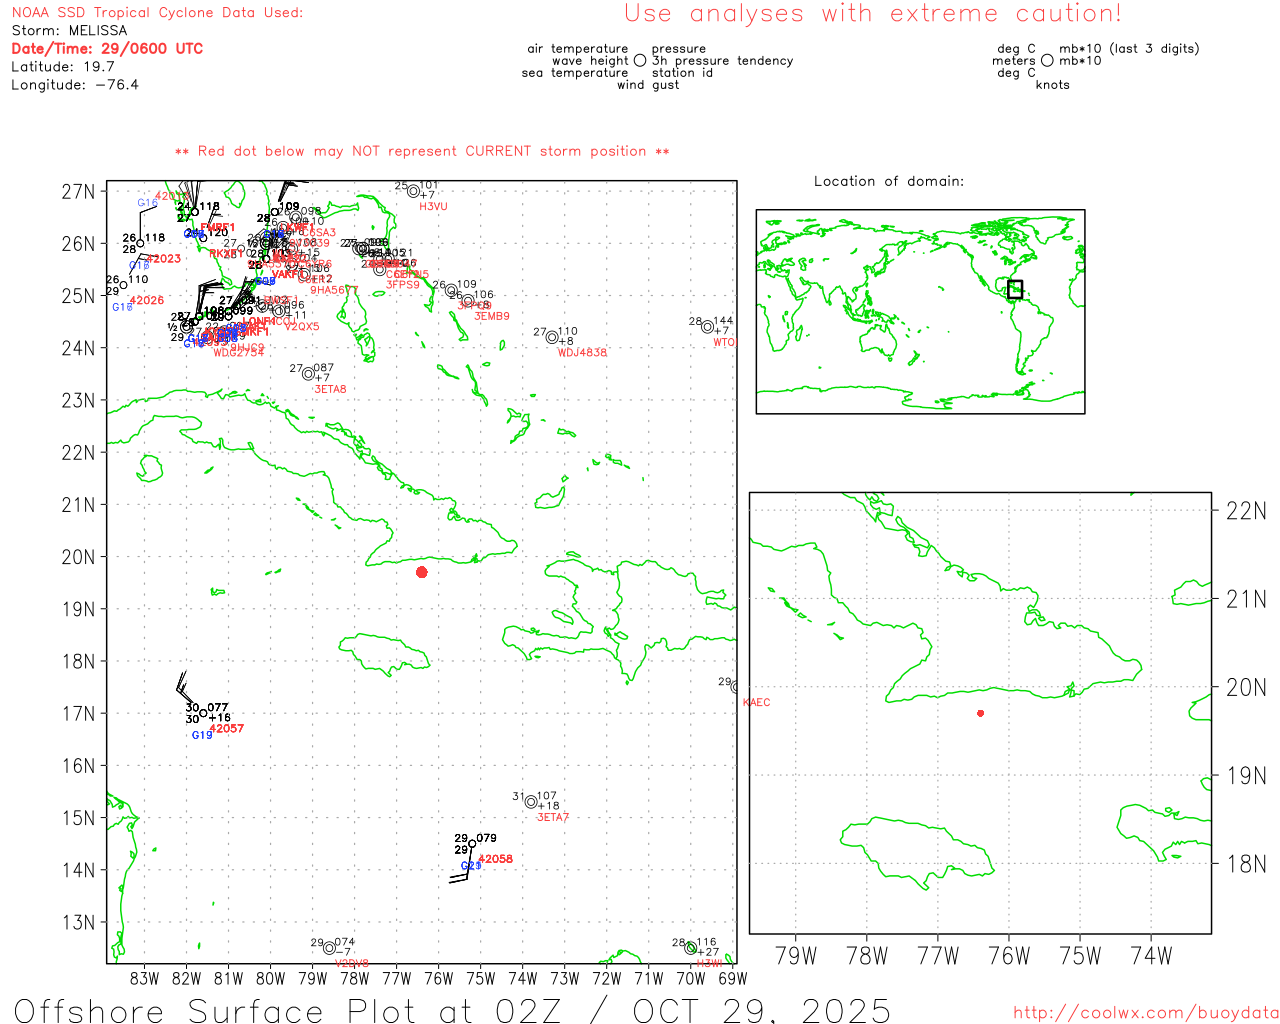Click the 13N latitude label on main map
The height and width of the screenshot is (1024, 1280).
click(78, 922)
